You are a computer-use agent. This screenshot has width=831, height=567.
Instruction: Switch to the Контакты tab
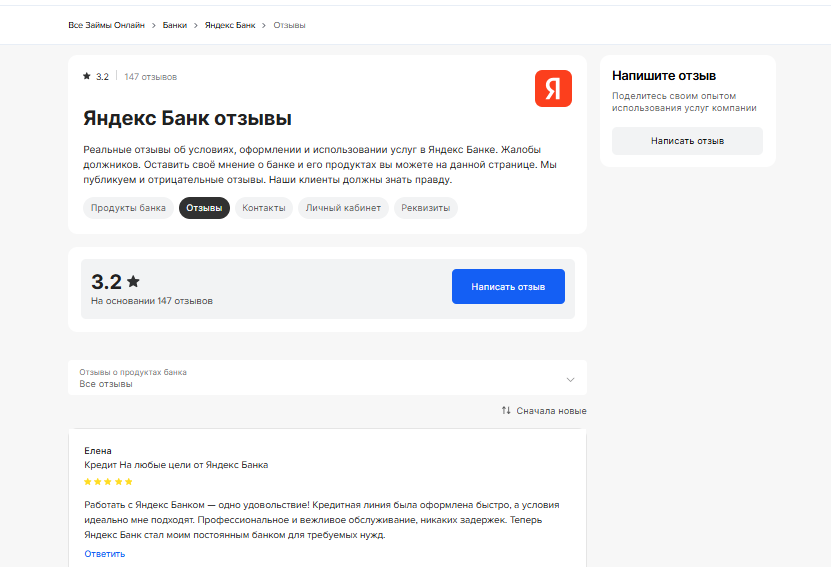click(x=263, y=208)
